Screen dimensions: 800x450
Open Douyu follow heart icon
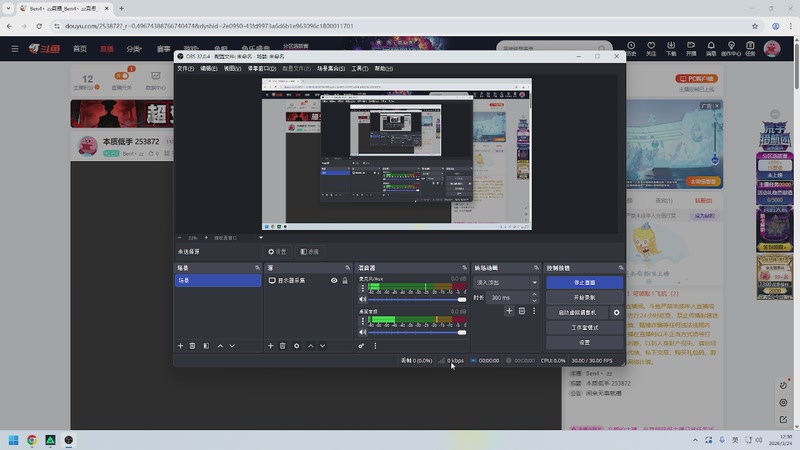point(651,48)
